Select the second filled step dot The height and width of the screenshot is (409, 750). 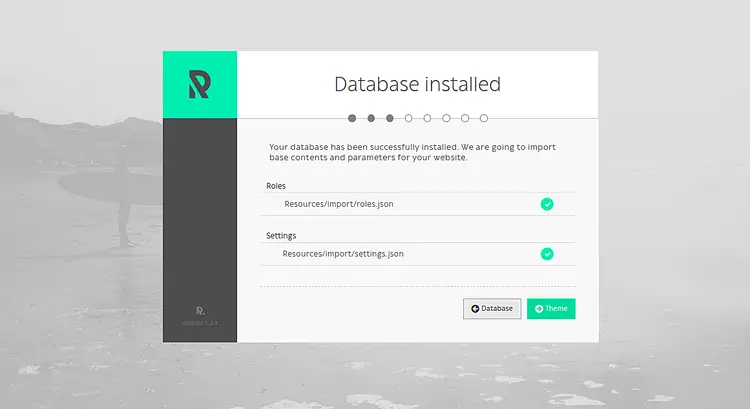[x=371, y=118]
